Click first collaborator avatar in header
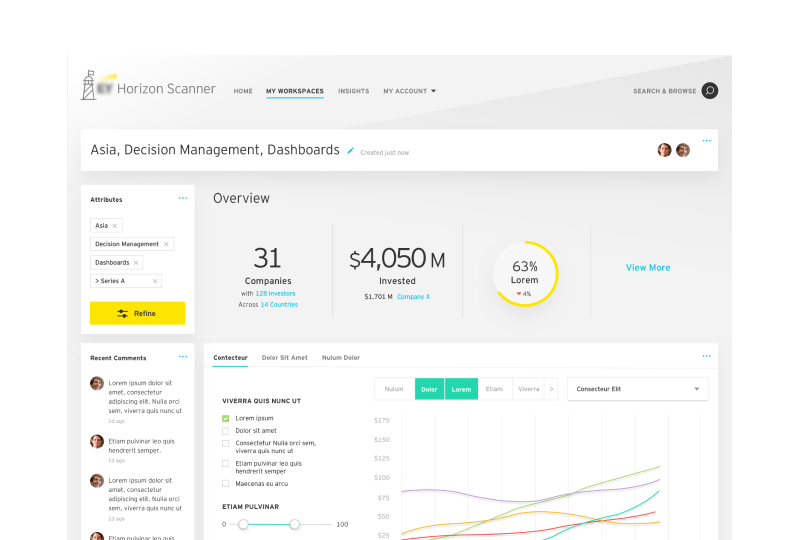800x540 pixels. pyautogui.click(x=664, y=150)
